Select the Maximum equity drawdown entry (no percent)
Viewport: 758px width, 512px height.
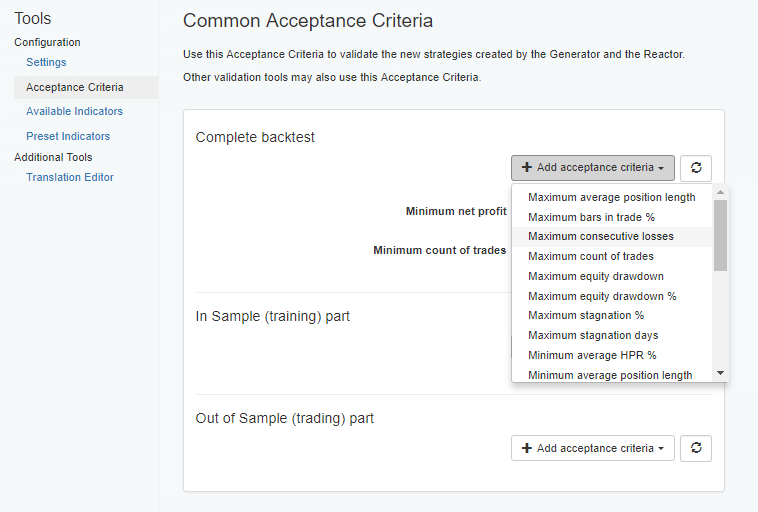(x=595, y=276)
